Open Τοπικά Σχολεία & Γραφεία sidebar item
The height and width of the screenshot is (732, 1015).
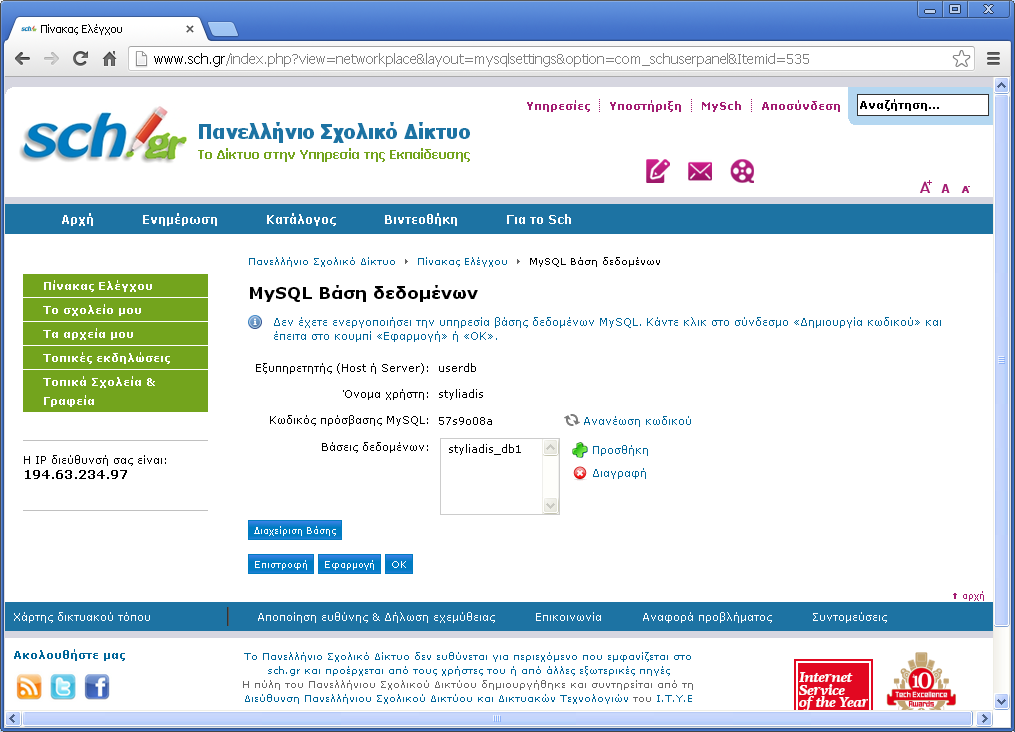coord(115,391)
